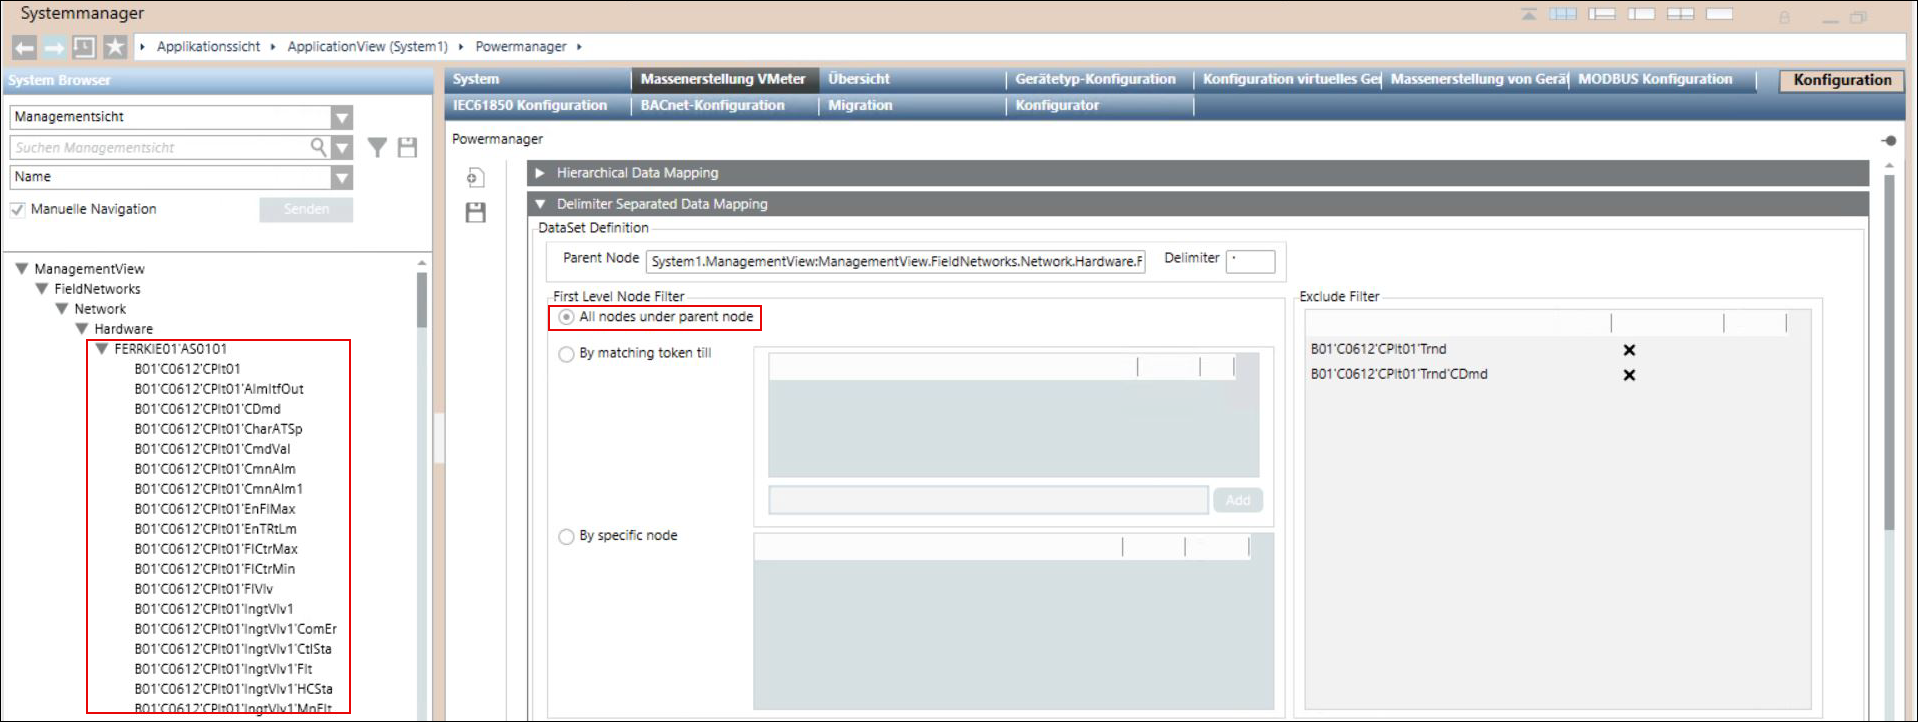Expand the Hierarchical Data Mapping section
Screen dimensions: 1918x722
point(540,173)
